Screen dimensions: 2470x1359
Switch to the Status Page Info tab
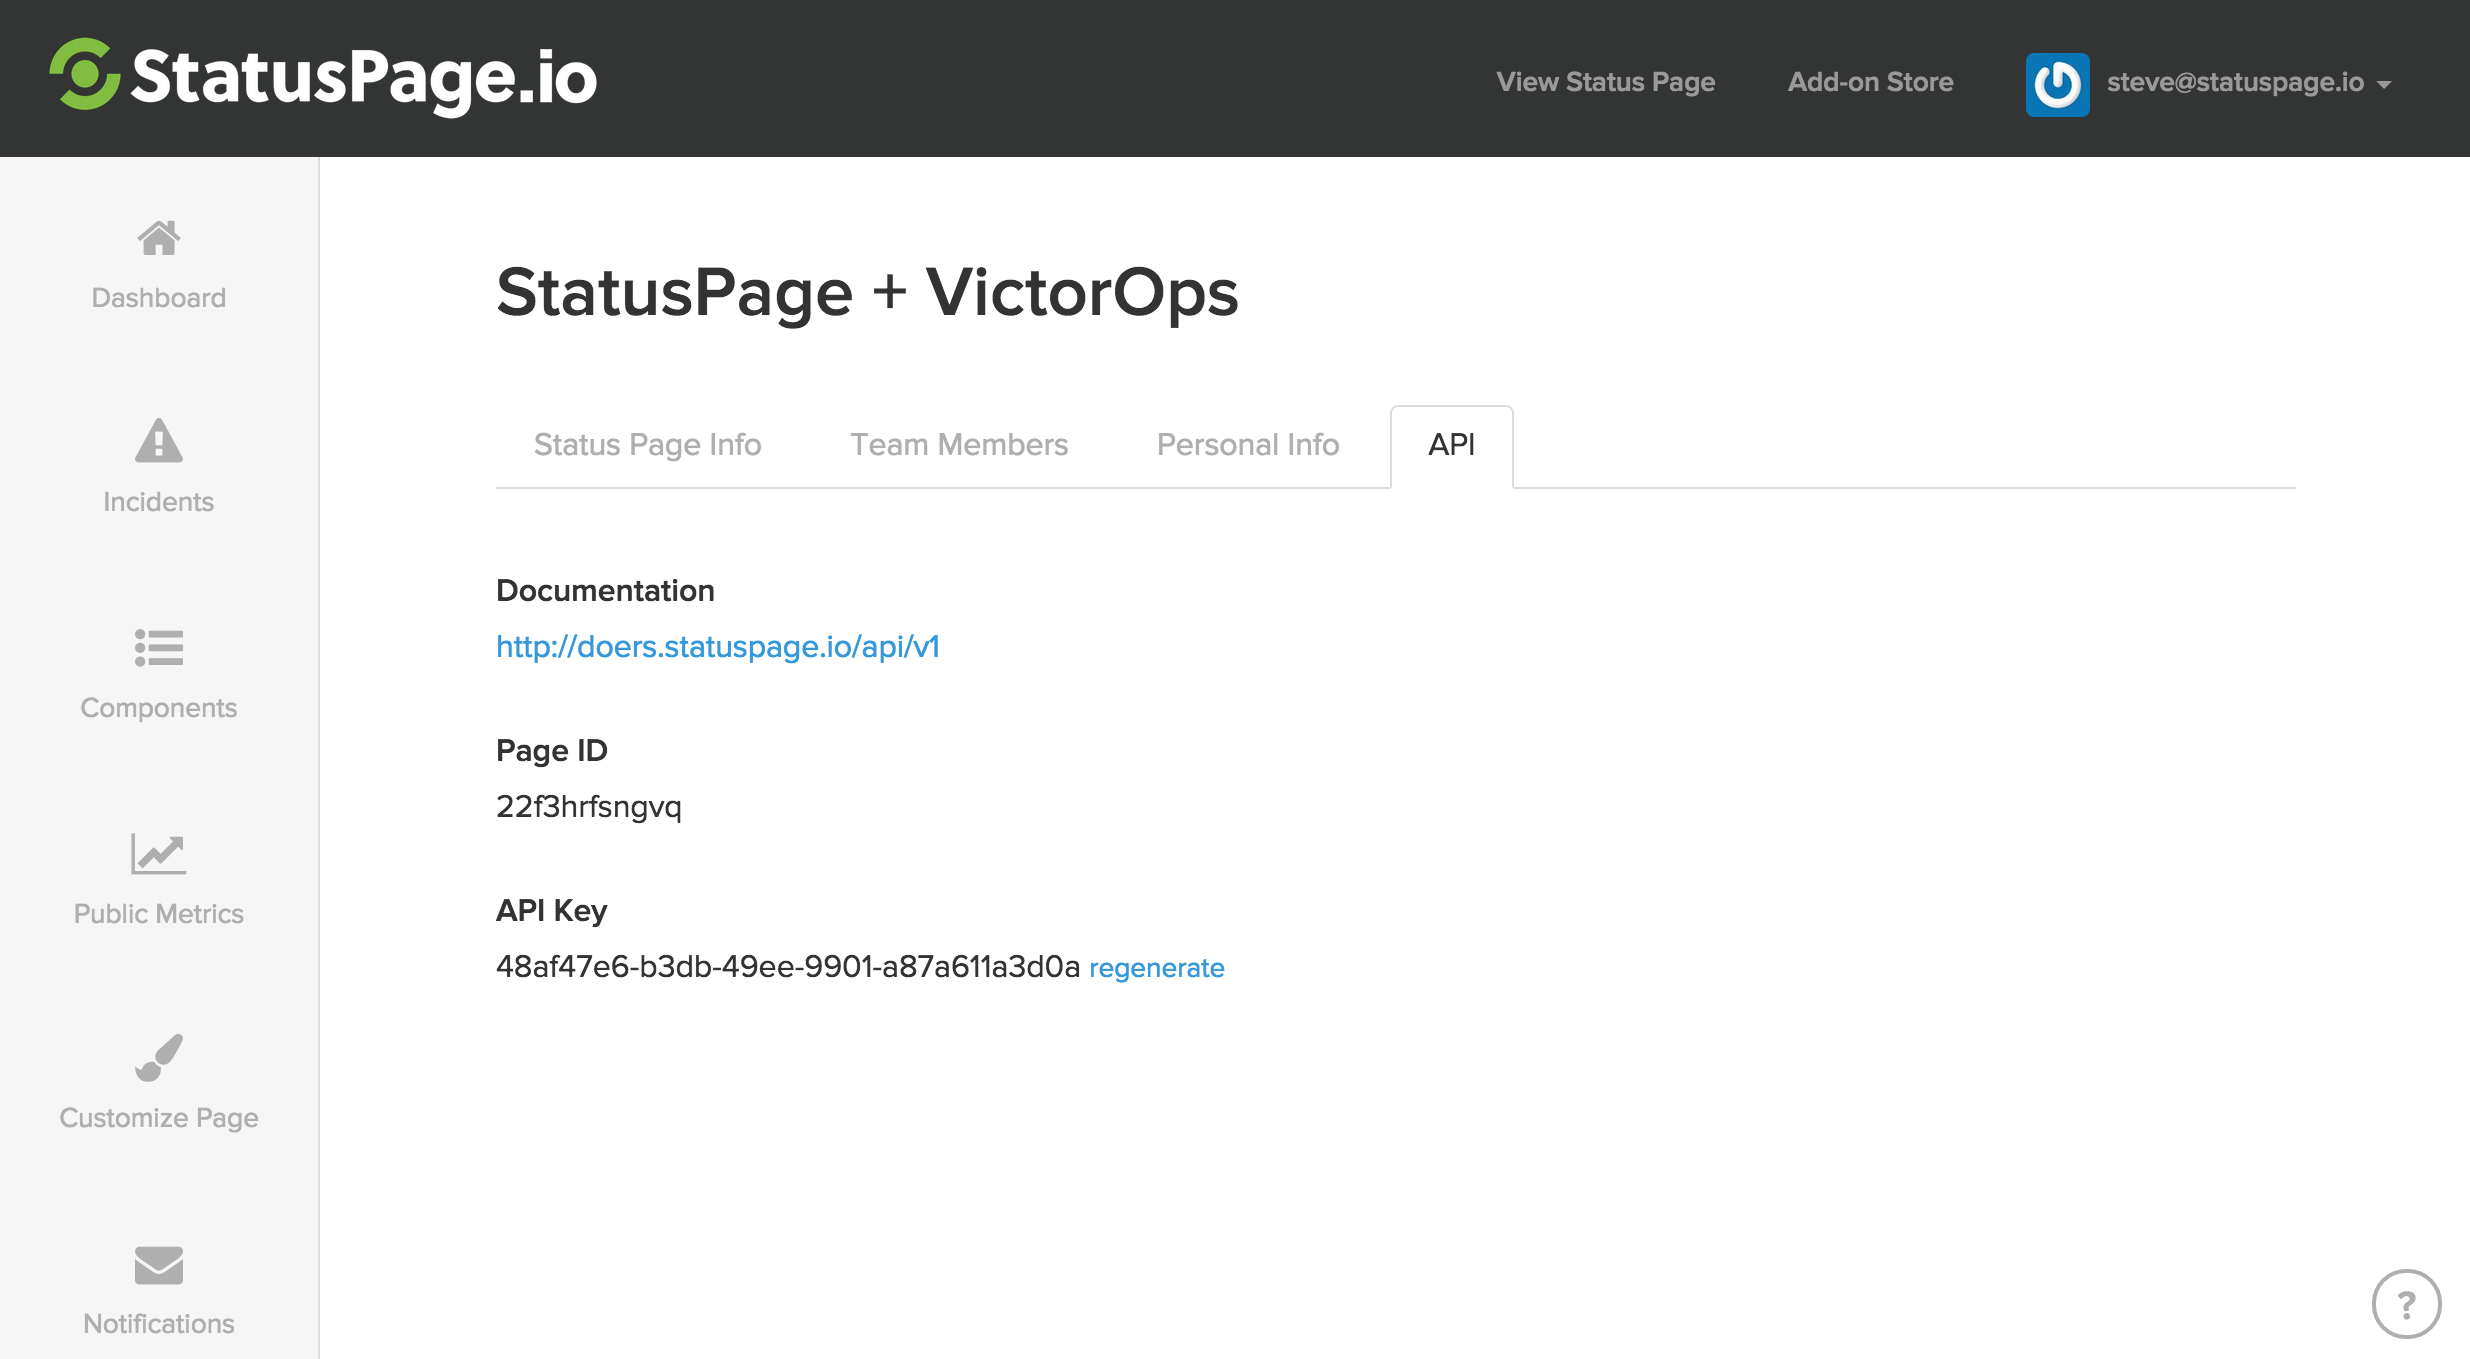647,445
